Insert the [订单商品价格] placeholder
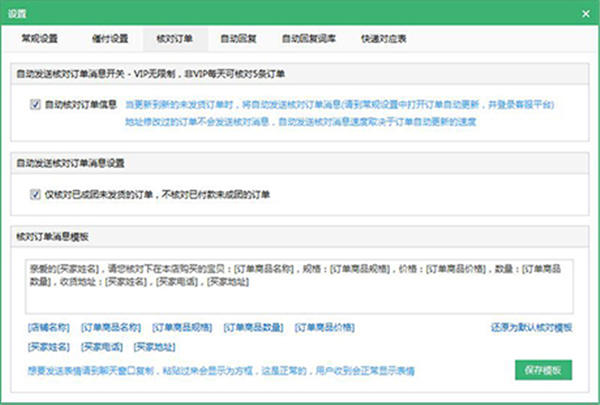Viewport: 600px width, 405px height. (324, 327)
